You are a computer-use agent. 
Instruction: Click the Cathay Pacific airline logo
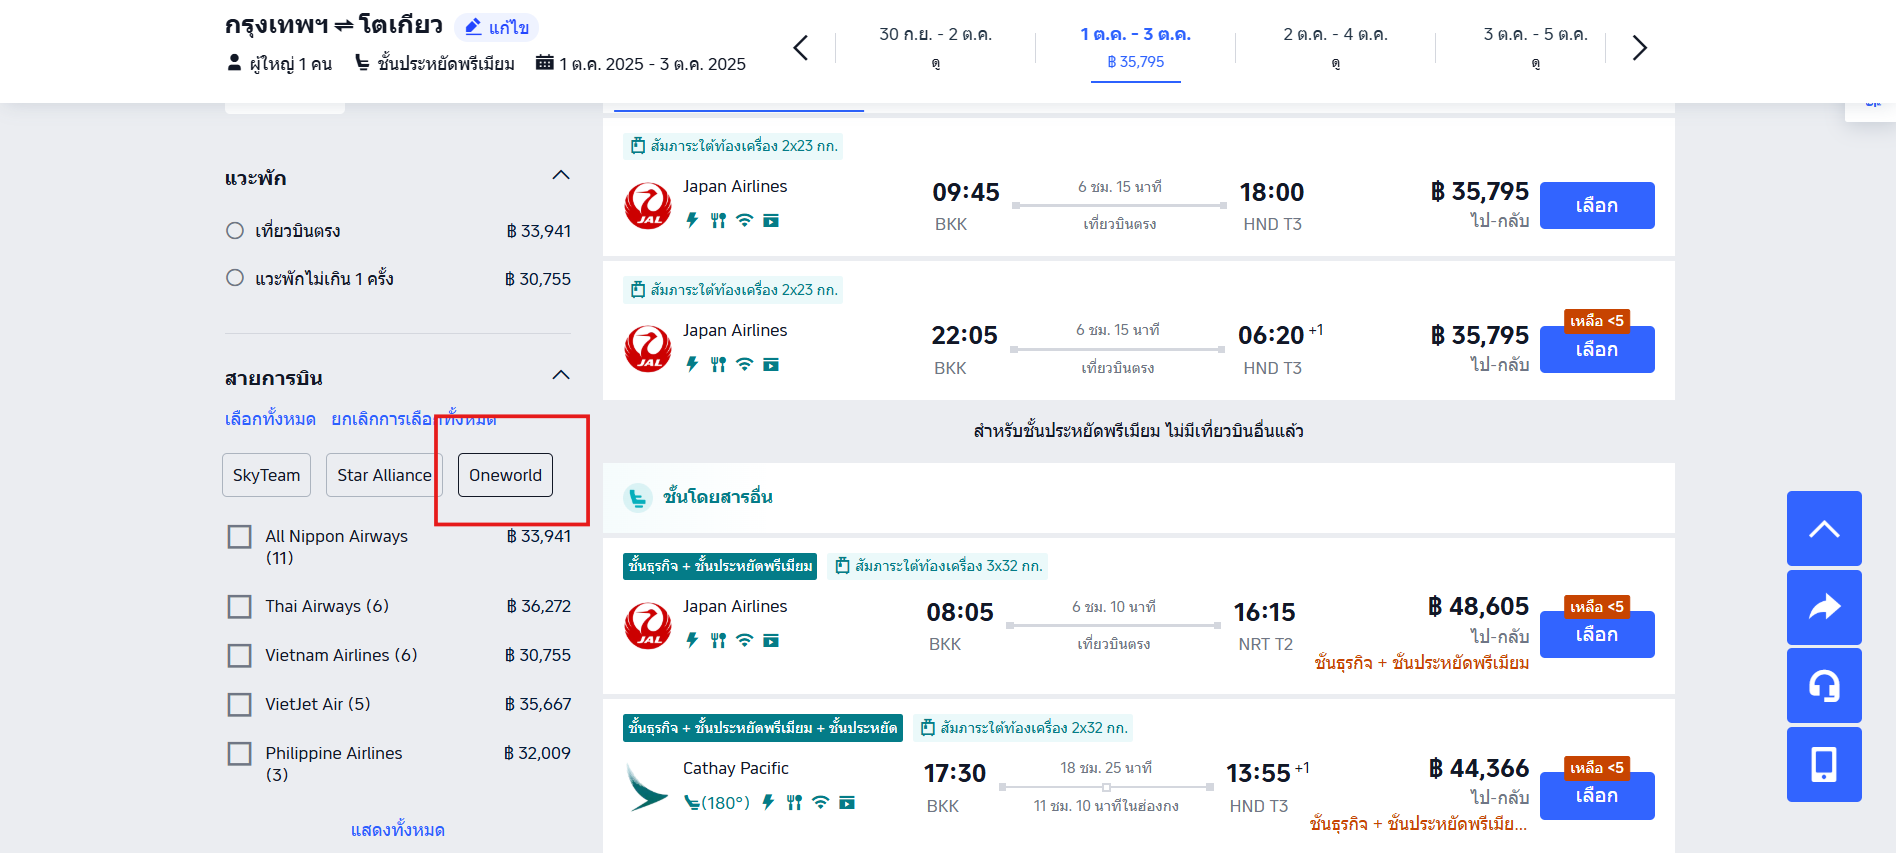pos(647,786)
